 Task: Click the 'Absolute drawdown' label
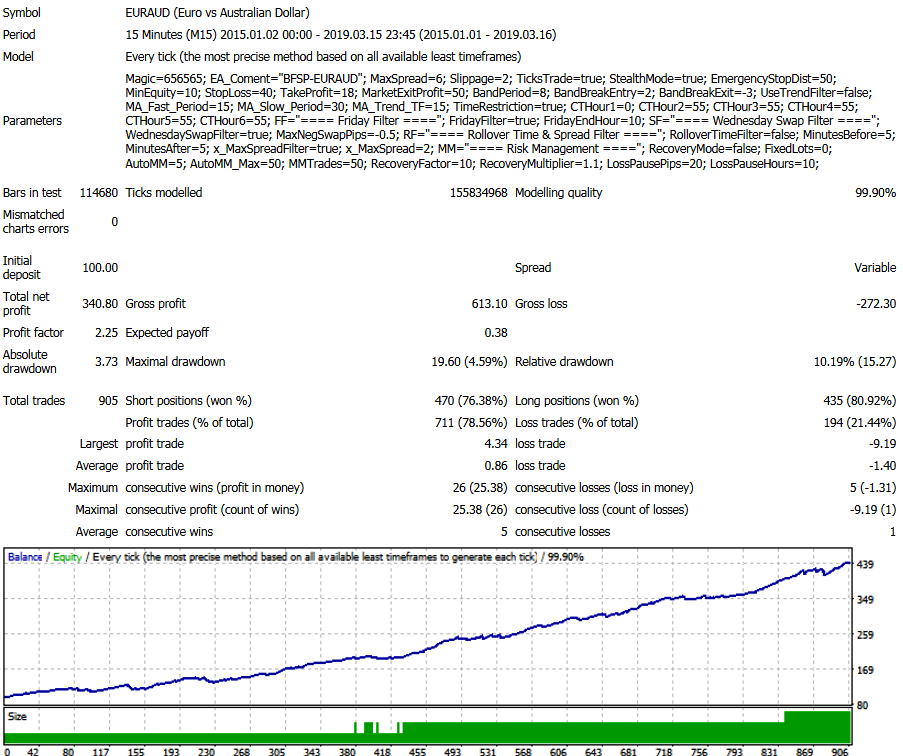(29, 362)
